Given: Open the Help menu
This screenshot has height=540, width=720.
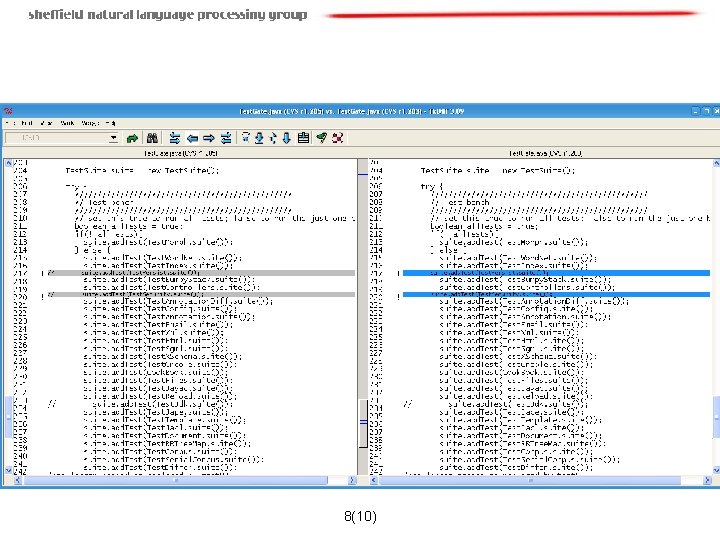Looking at the screenshot, I should click(x=111, y=123).
